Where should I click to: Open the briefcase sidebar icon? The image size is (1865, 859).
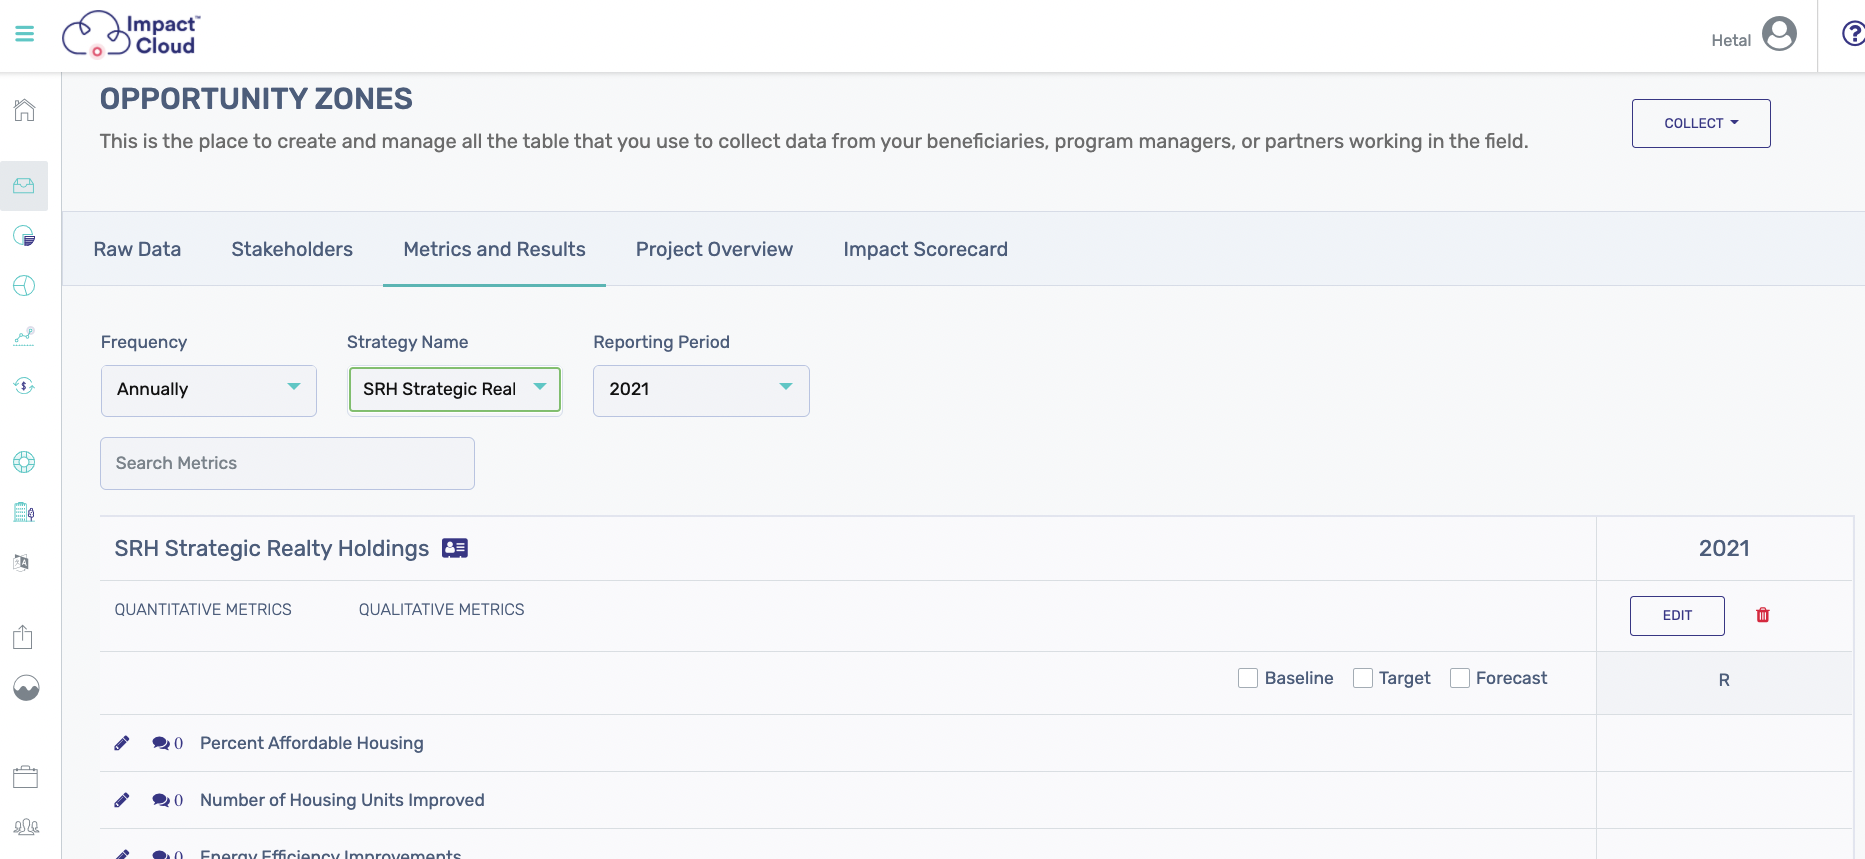[x=25, y=777]
